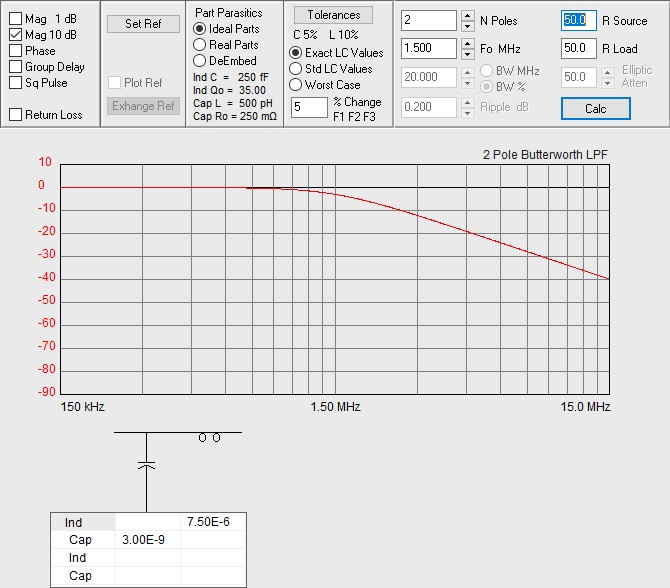Decrease the N Poles value
Viewport: 670px width, 588px height.
coord(467,26)
